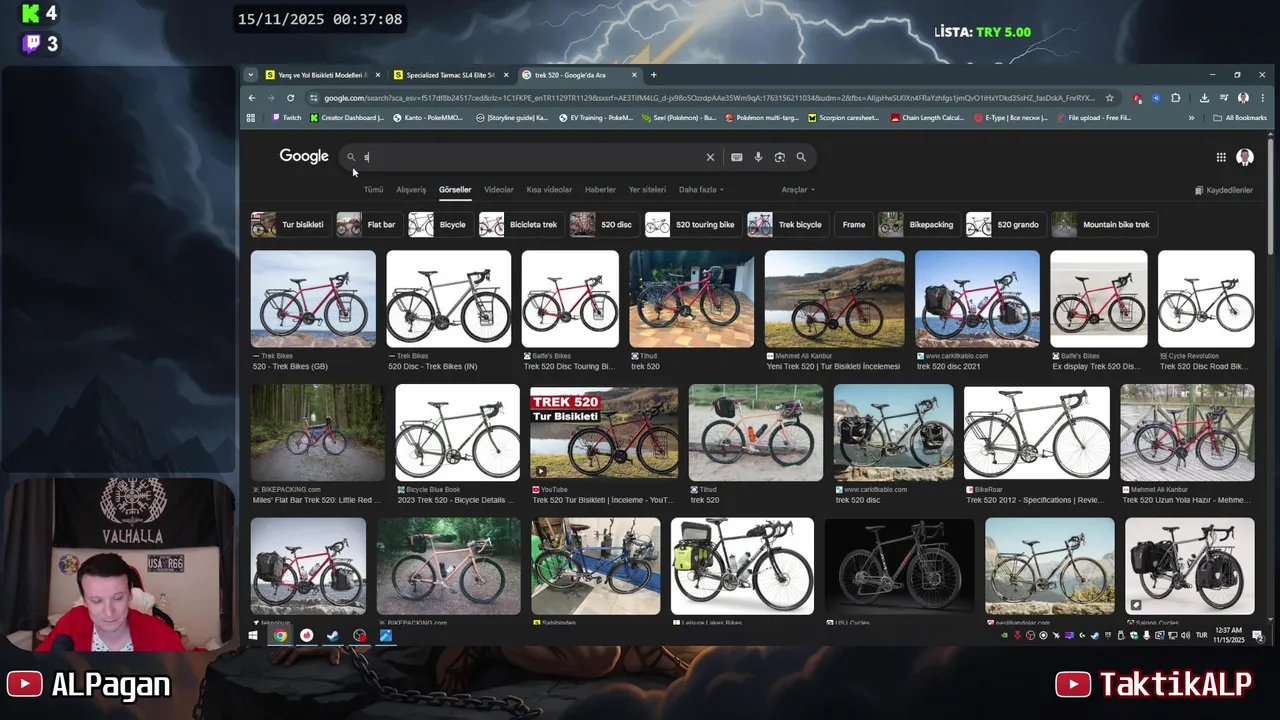The width and height of the screenshot is (1280, 720).
Task: Open Google account profile picture
Action: point(1245,157)
